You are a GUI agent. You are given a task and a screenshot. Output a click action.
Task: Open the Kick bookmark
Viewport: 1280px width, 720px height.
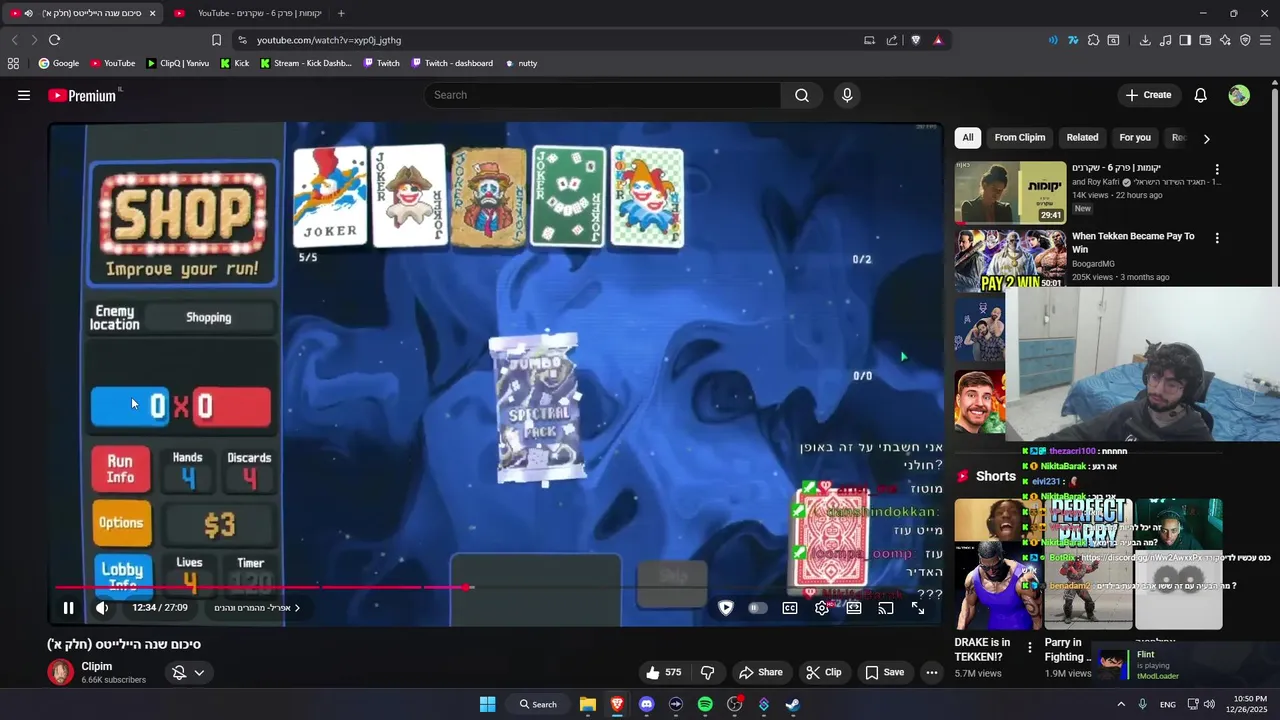click(234, 63)
